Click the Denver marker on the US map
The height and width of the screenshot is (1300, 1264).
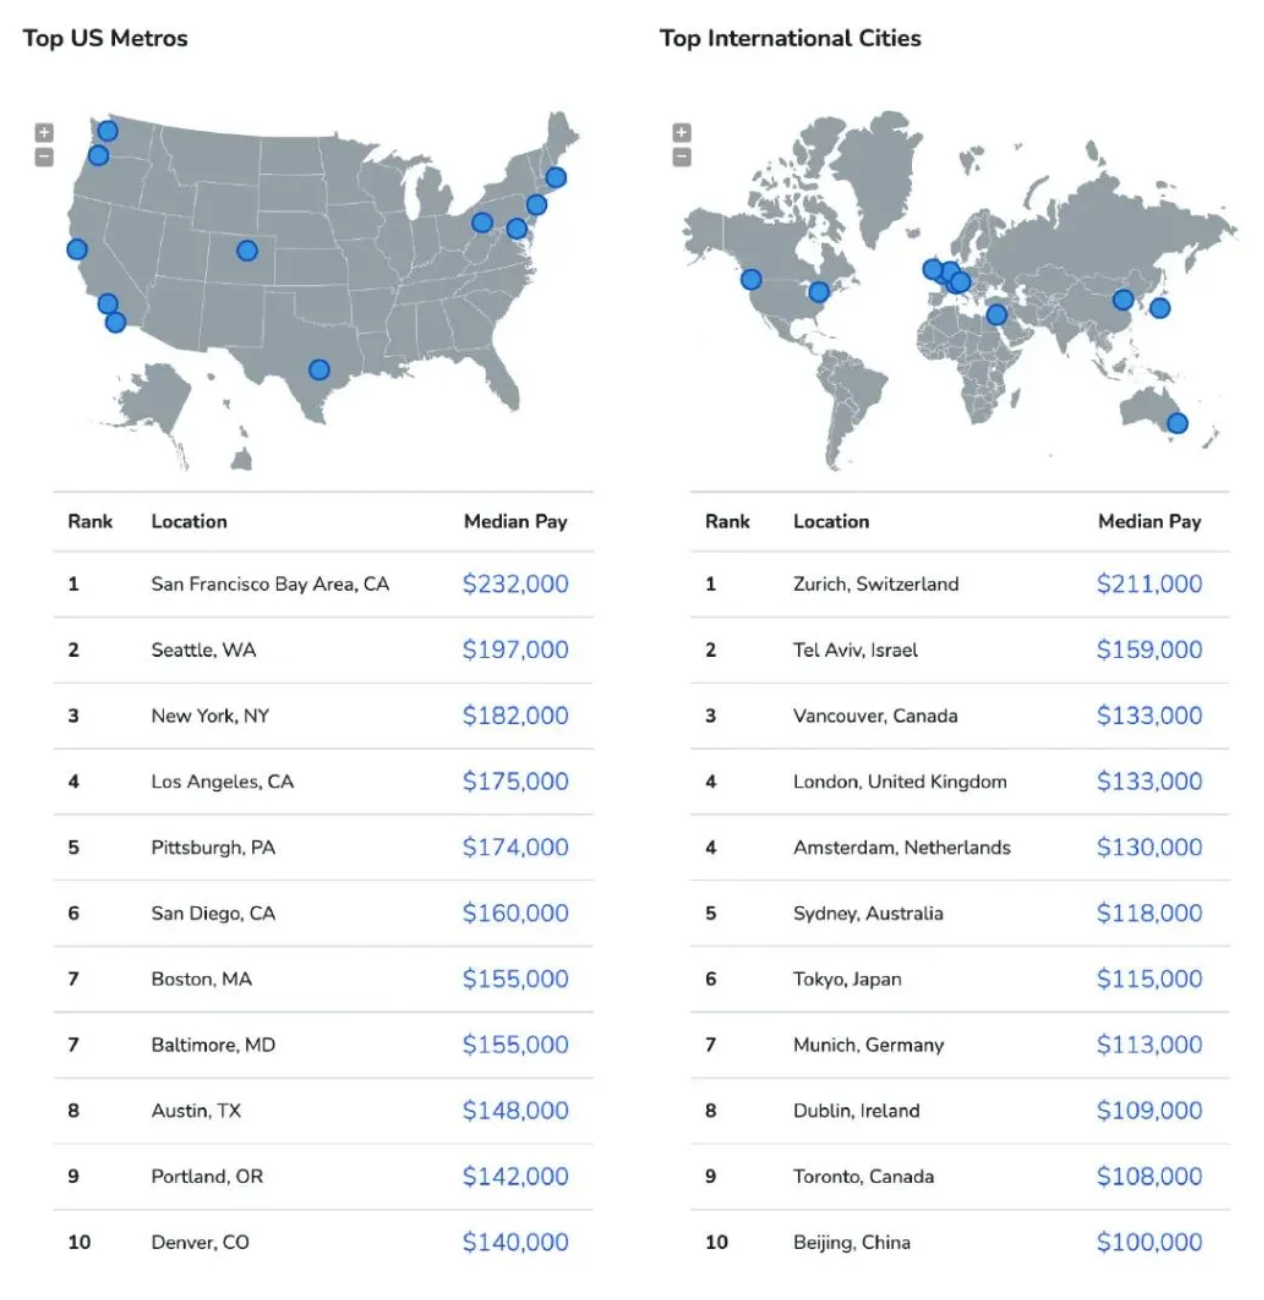(247, 250)
